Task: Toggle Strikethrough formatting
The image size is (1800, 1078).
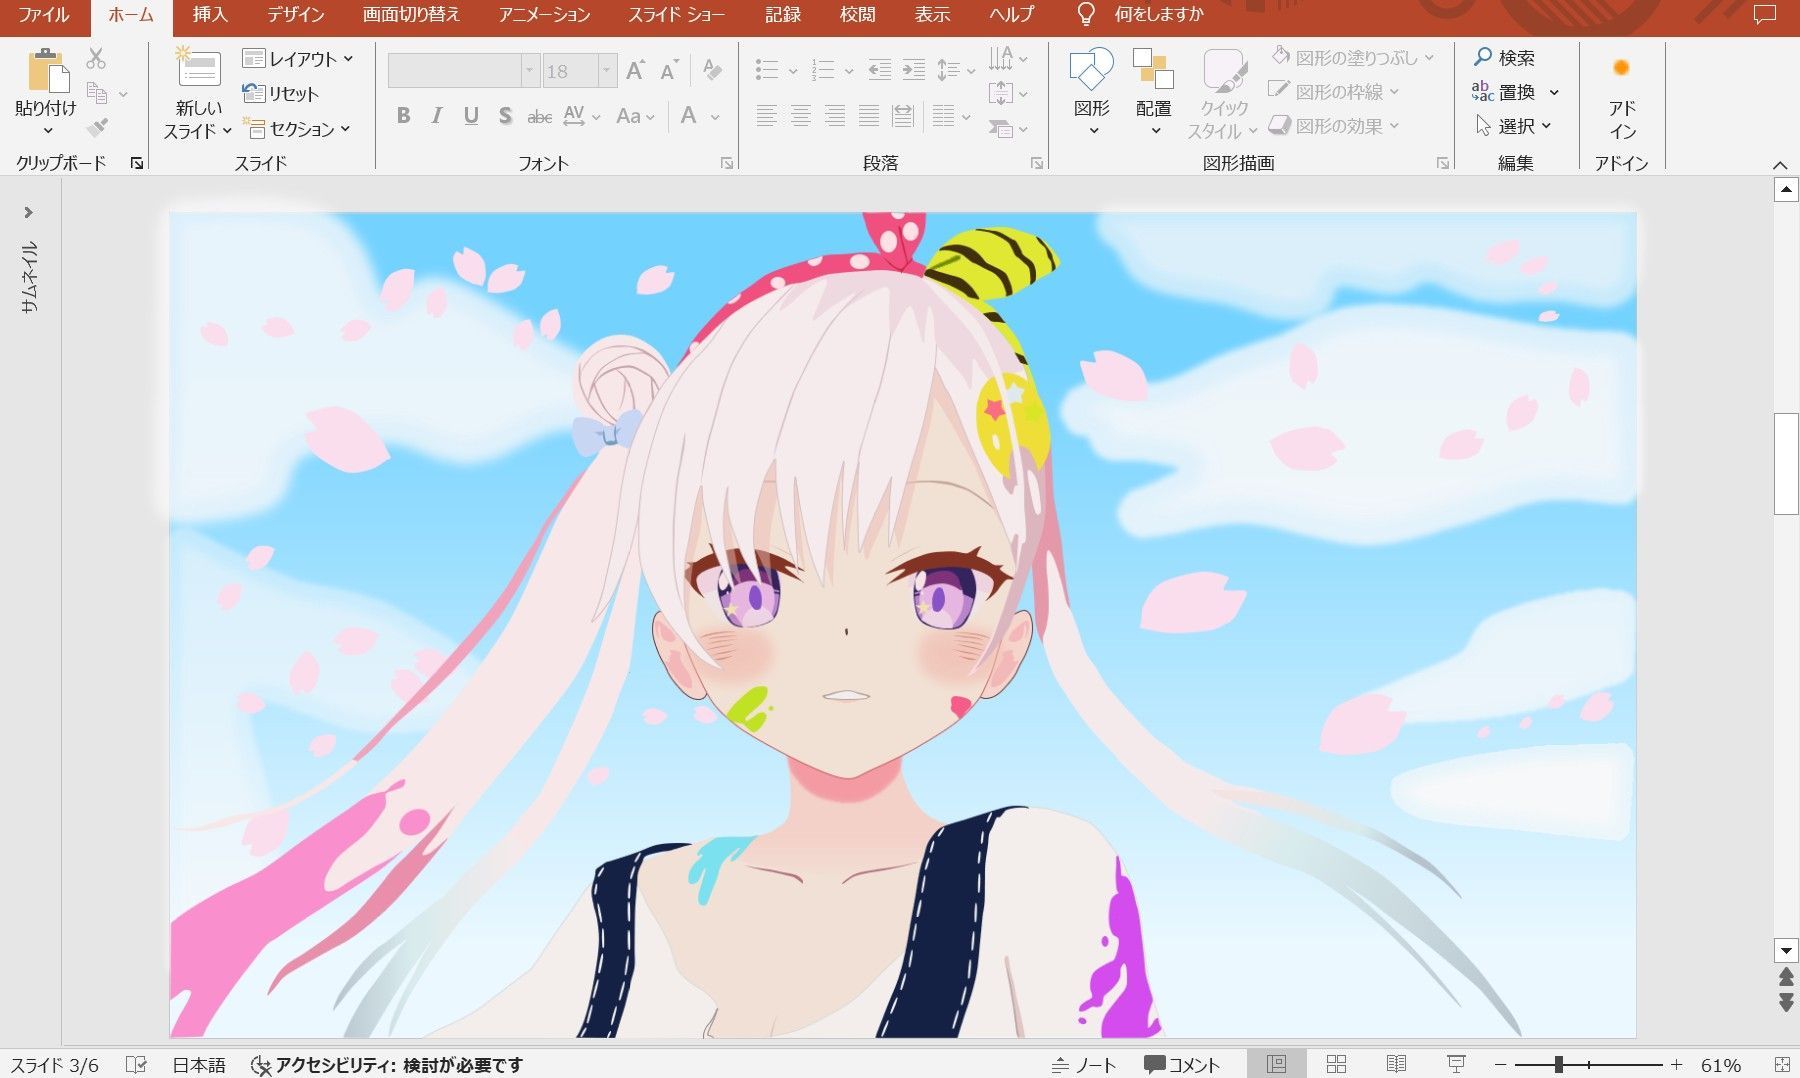Action: click(x=539, y=116)
